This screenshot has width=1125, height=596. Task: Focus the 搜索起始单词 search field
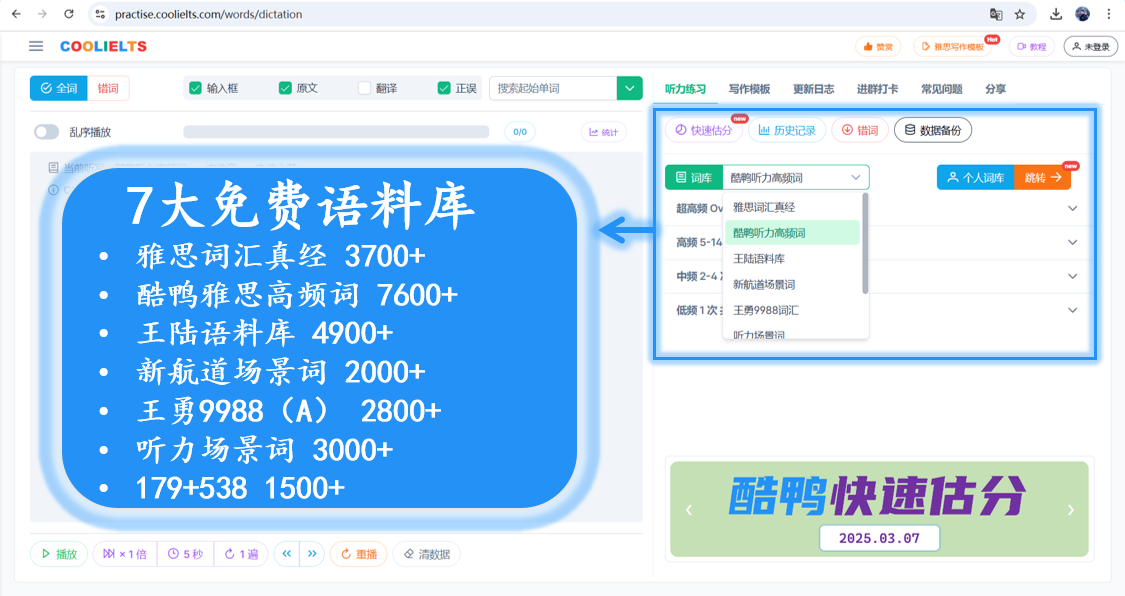(552, 88)
